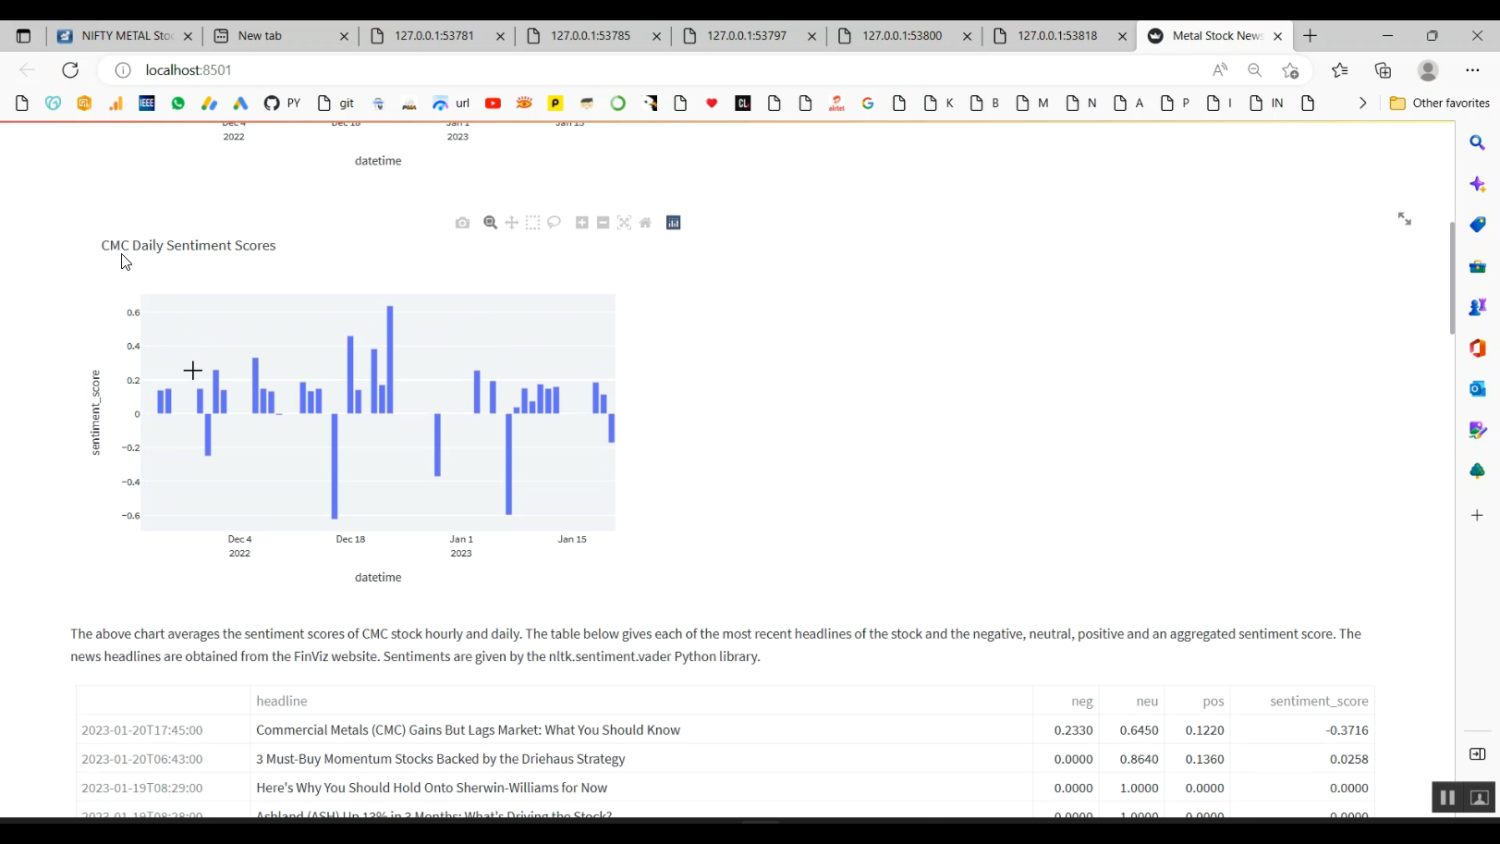
Task: Sort table by the headline column
Action: pyautogui.click(x=641, y=701)
